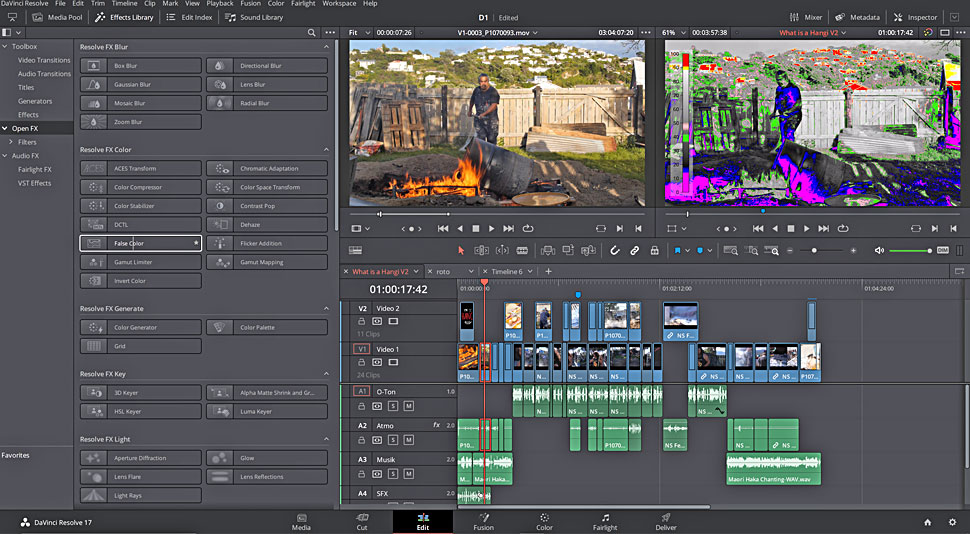This screenshot has height=534, width=970.
Task: Click the search icon in Effects Library
Action: [x=313, y=32]
